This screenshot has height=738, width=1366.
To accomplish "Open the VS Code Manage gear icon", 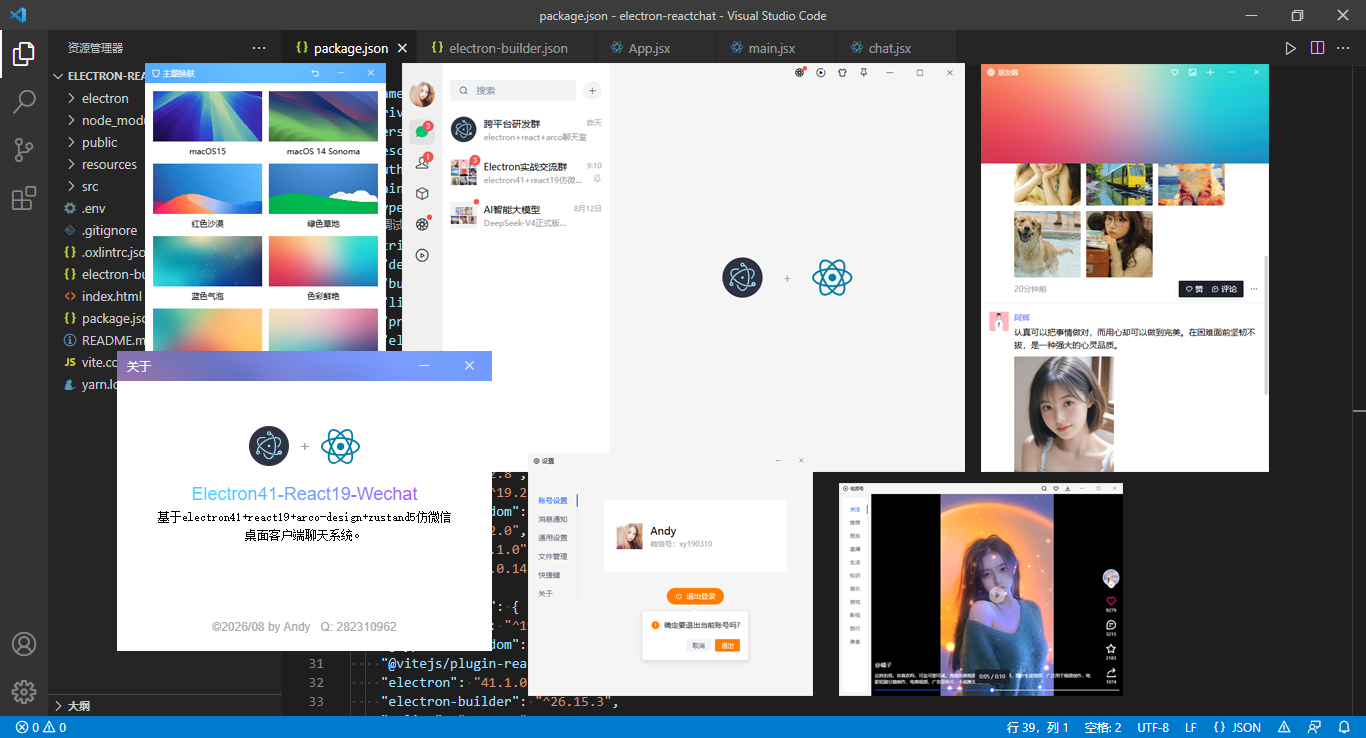I will pyautogui.click(x=24, y=691).
